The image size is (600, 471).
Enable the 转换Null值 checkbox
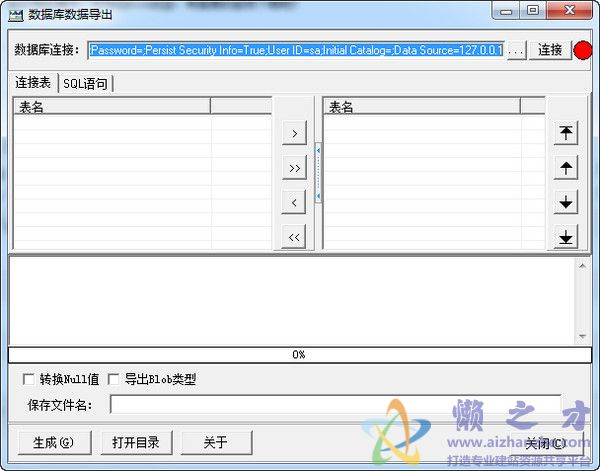click(x=28, y=379)
